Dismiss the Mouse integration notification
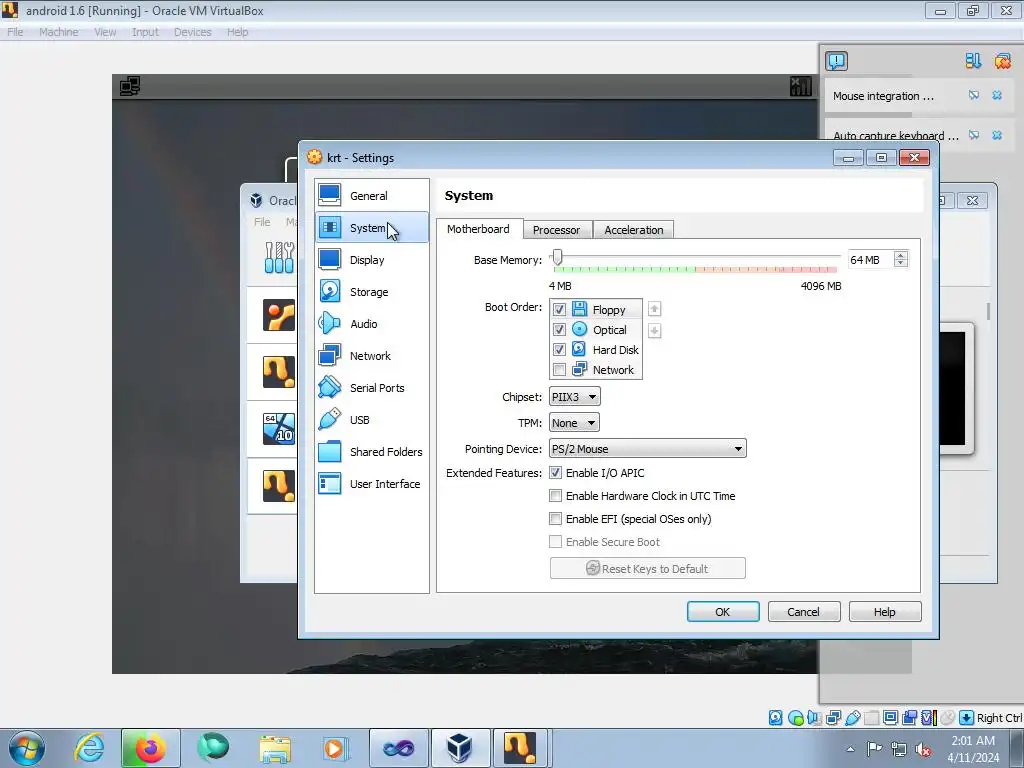Screen dimensions: 1024x768 click(997, 95)
